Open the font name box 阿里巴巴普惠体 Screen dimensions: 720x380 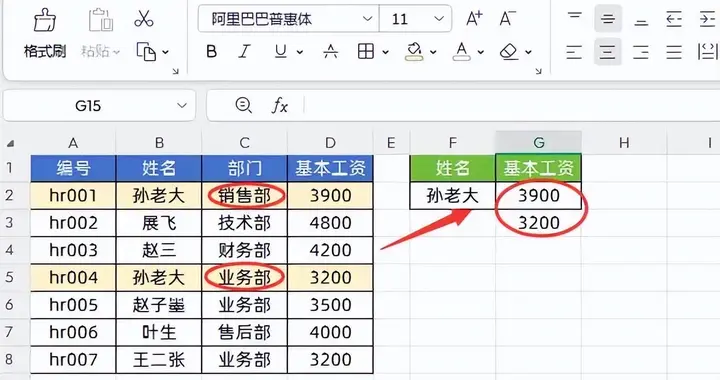288,19
